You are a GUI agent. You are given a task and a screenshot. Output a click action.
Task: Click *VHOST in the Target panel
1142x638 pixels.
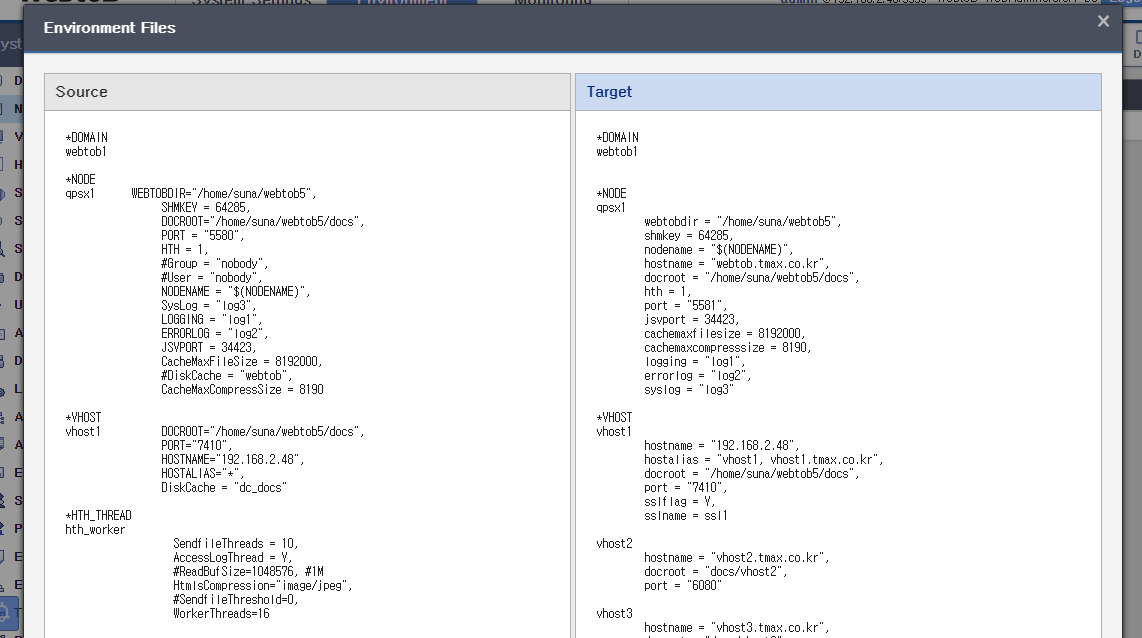coord(615,417)
